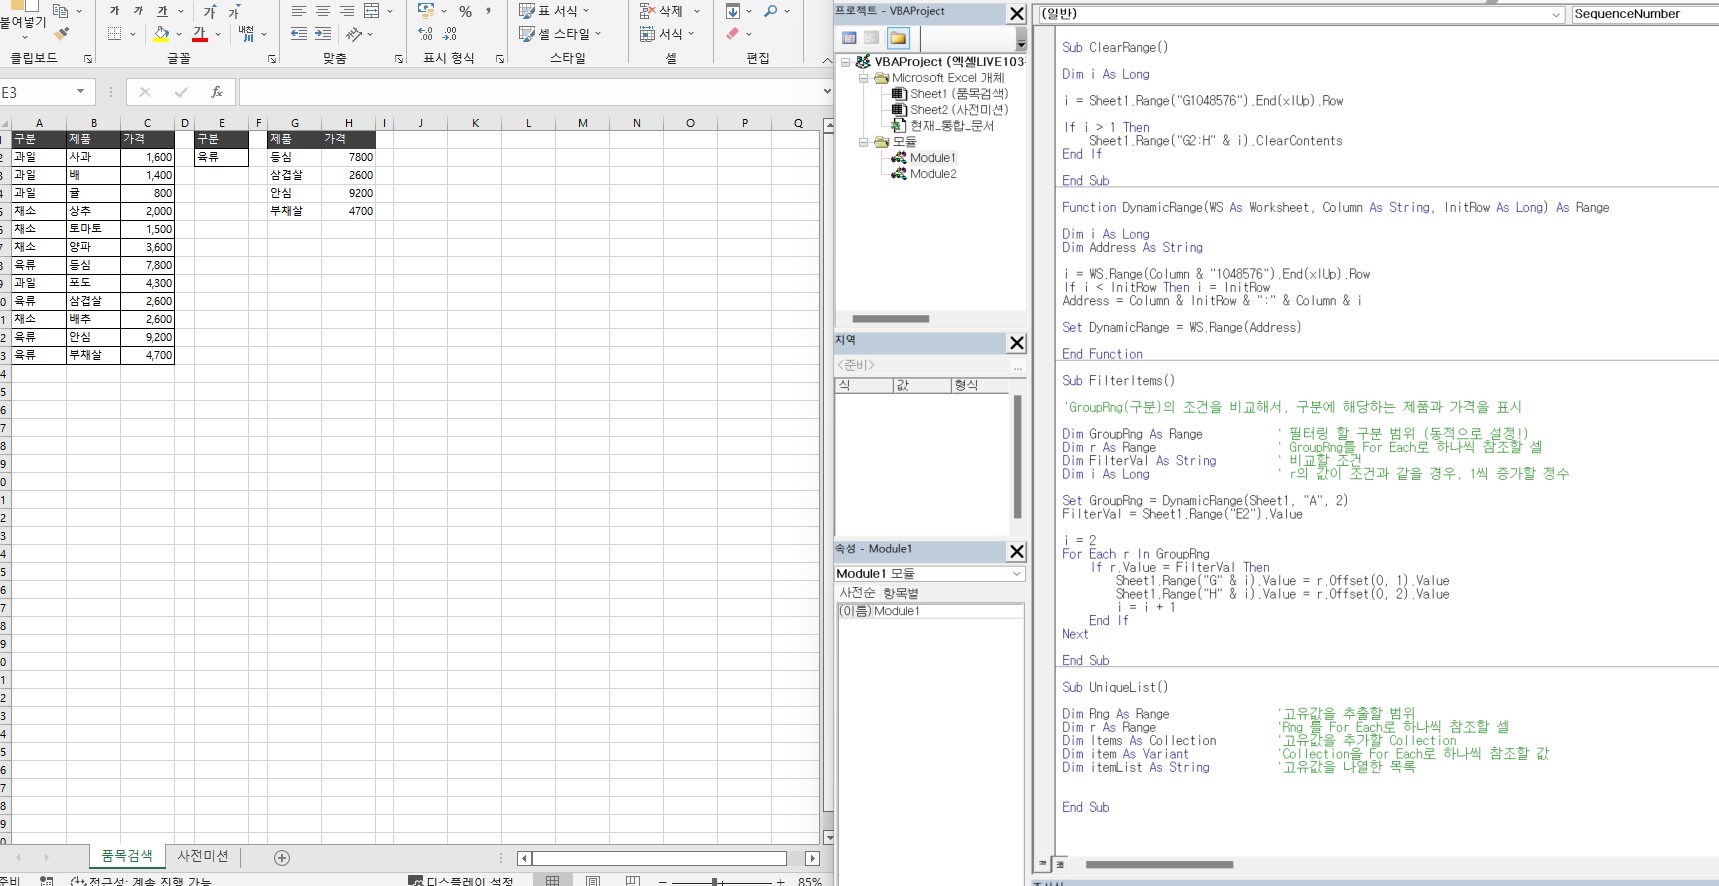Image resolution: width=1719 pixels, height=886 pixels.
Task: Click find and select magnifier icon
Action: pos(770,11)
